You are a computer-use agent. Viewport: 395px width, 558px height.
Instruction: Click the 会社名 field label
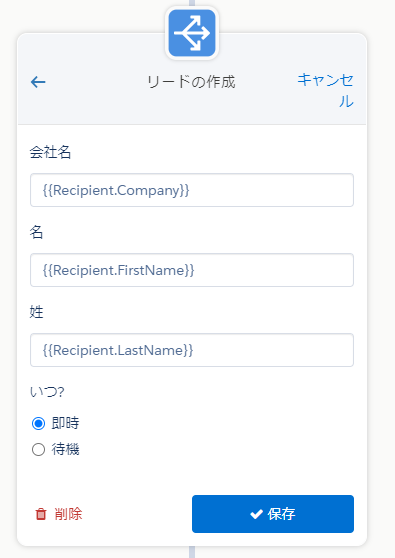(x=50, y=152)
